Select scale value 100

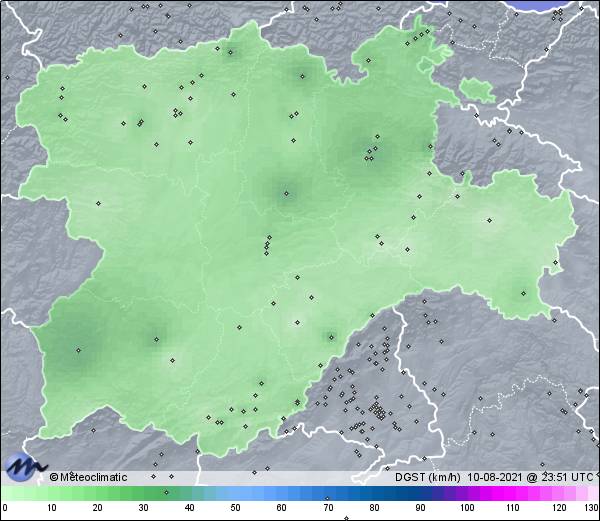(467, 508)
